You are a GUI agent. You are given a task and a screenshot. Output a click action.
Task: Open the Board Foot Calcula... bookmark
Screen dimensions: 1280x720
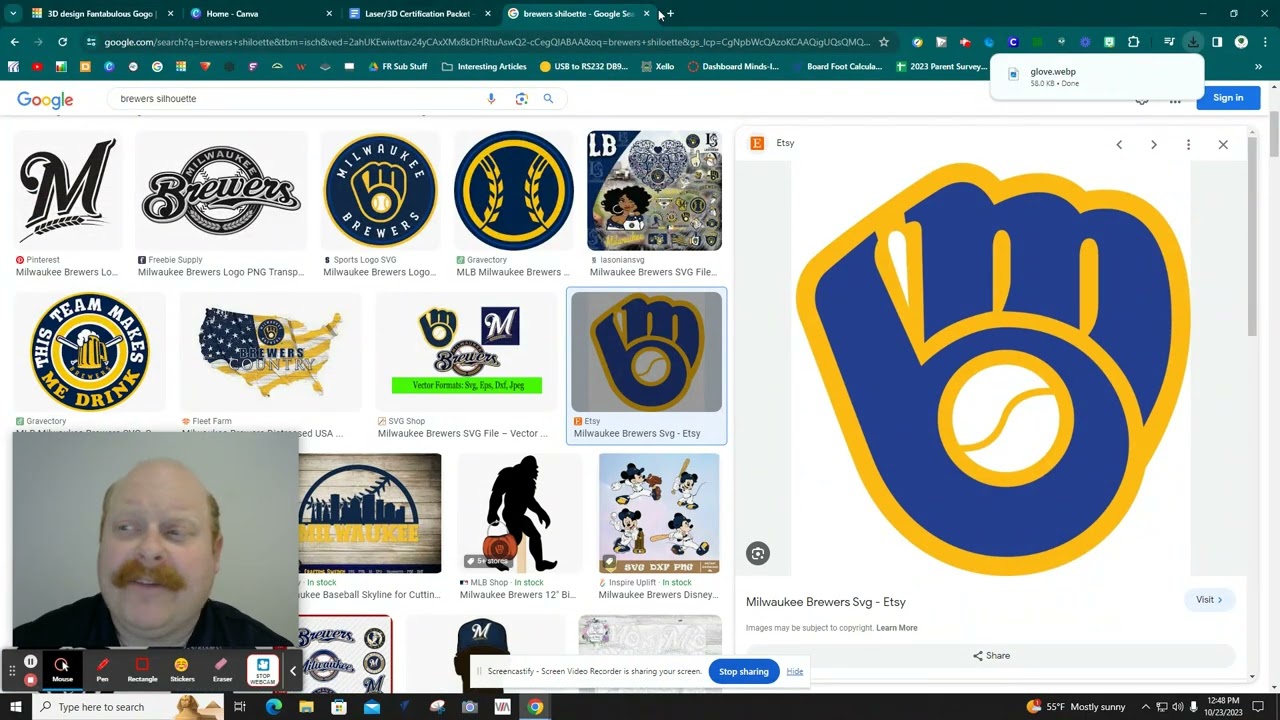click(x=837, y=67)
